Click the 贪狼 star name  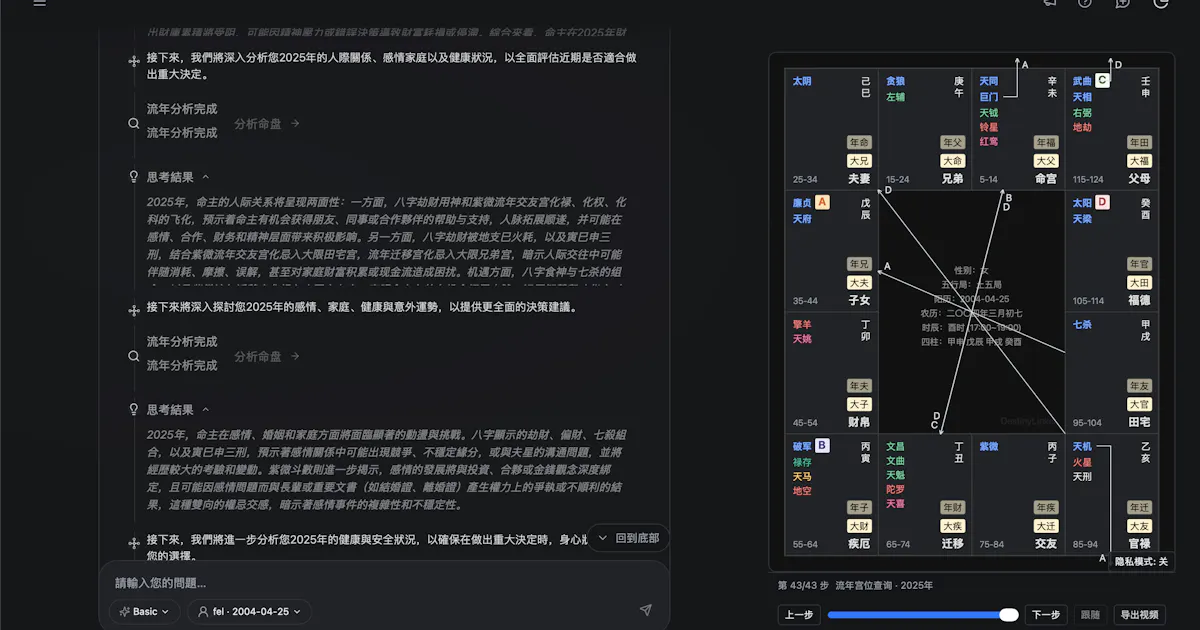895,81
